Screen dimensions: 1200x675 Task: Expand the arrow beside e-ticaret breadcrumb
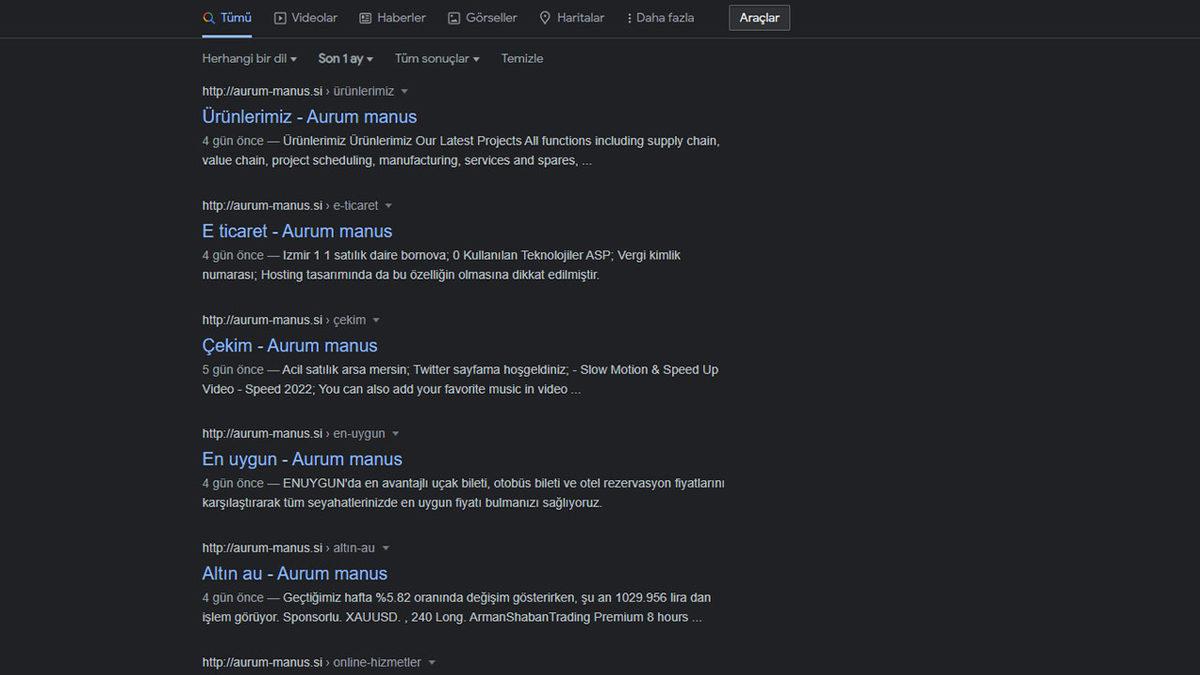pyautogui.click(x=388, y=205)
